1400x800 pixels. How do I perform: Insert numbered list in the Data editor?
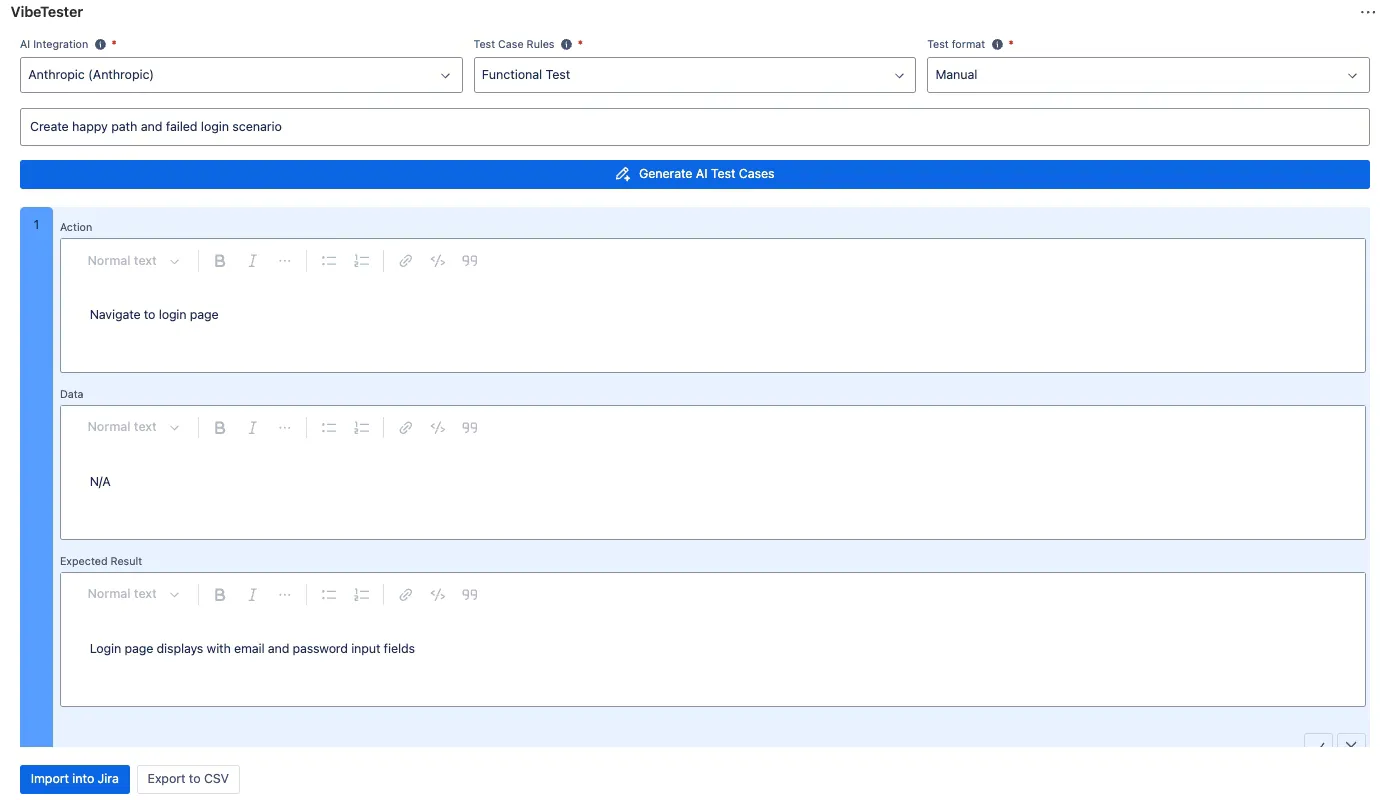pyautogui.click(x=361, y=427)
